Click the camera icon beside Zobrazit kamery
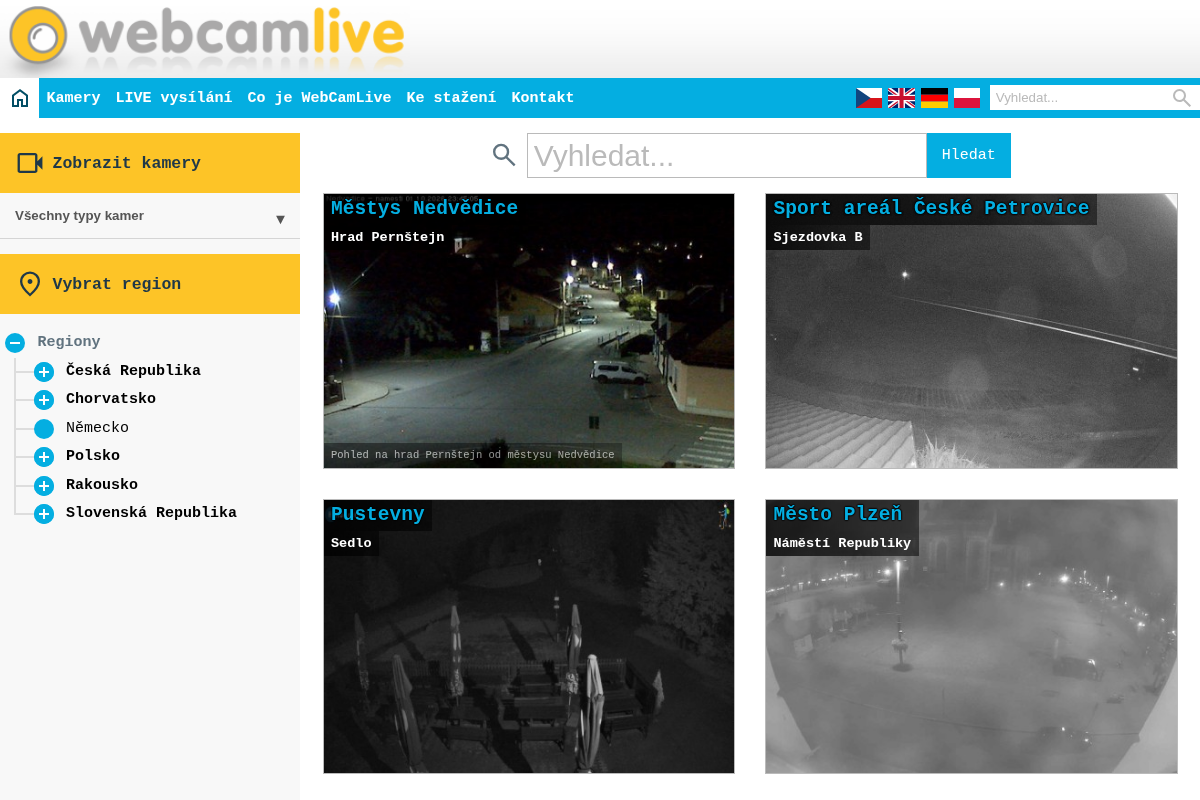The width and height of the screenshot is (1200, 800). [30, 163]
